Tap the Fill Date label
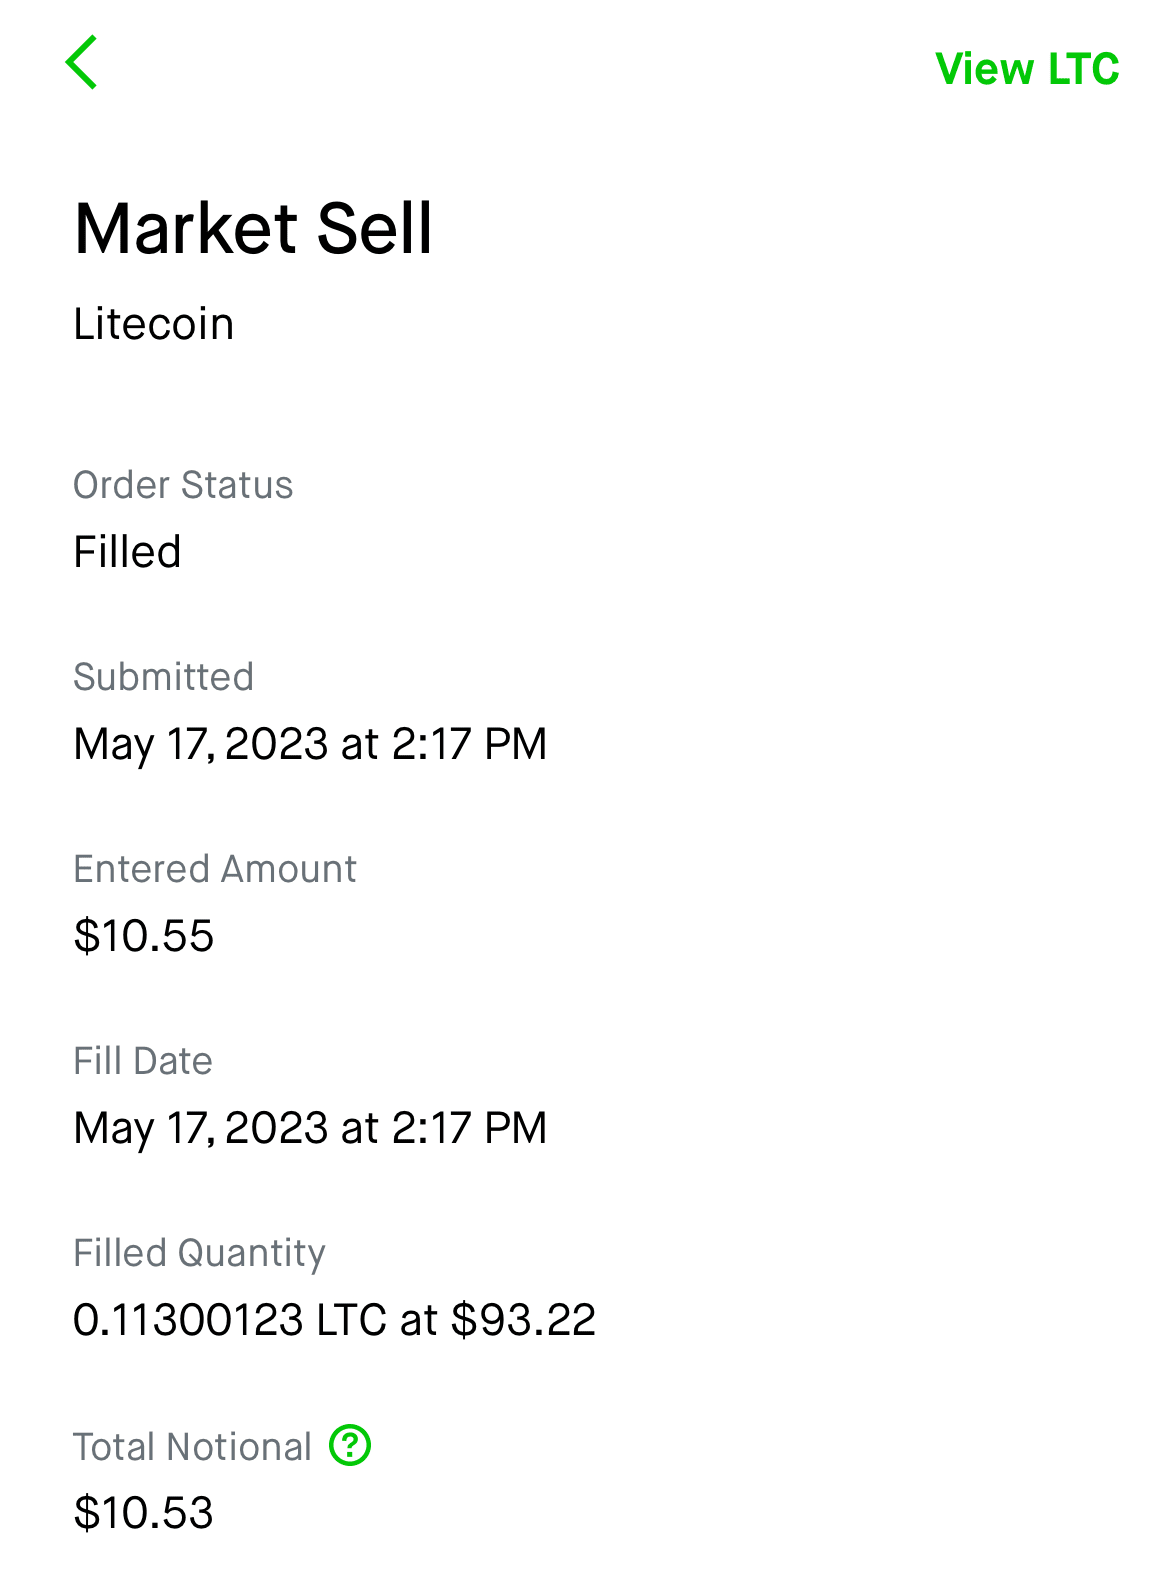 point(143,1061)
